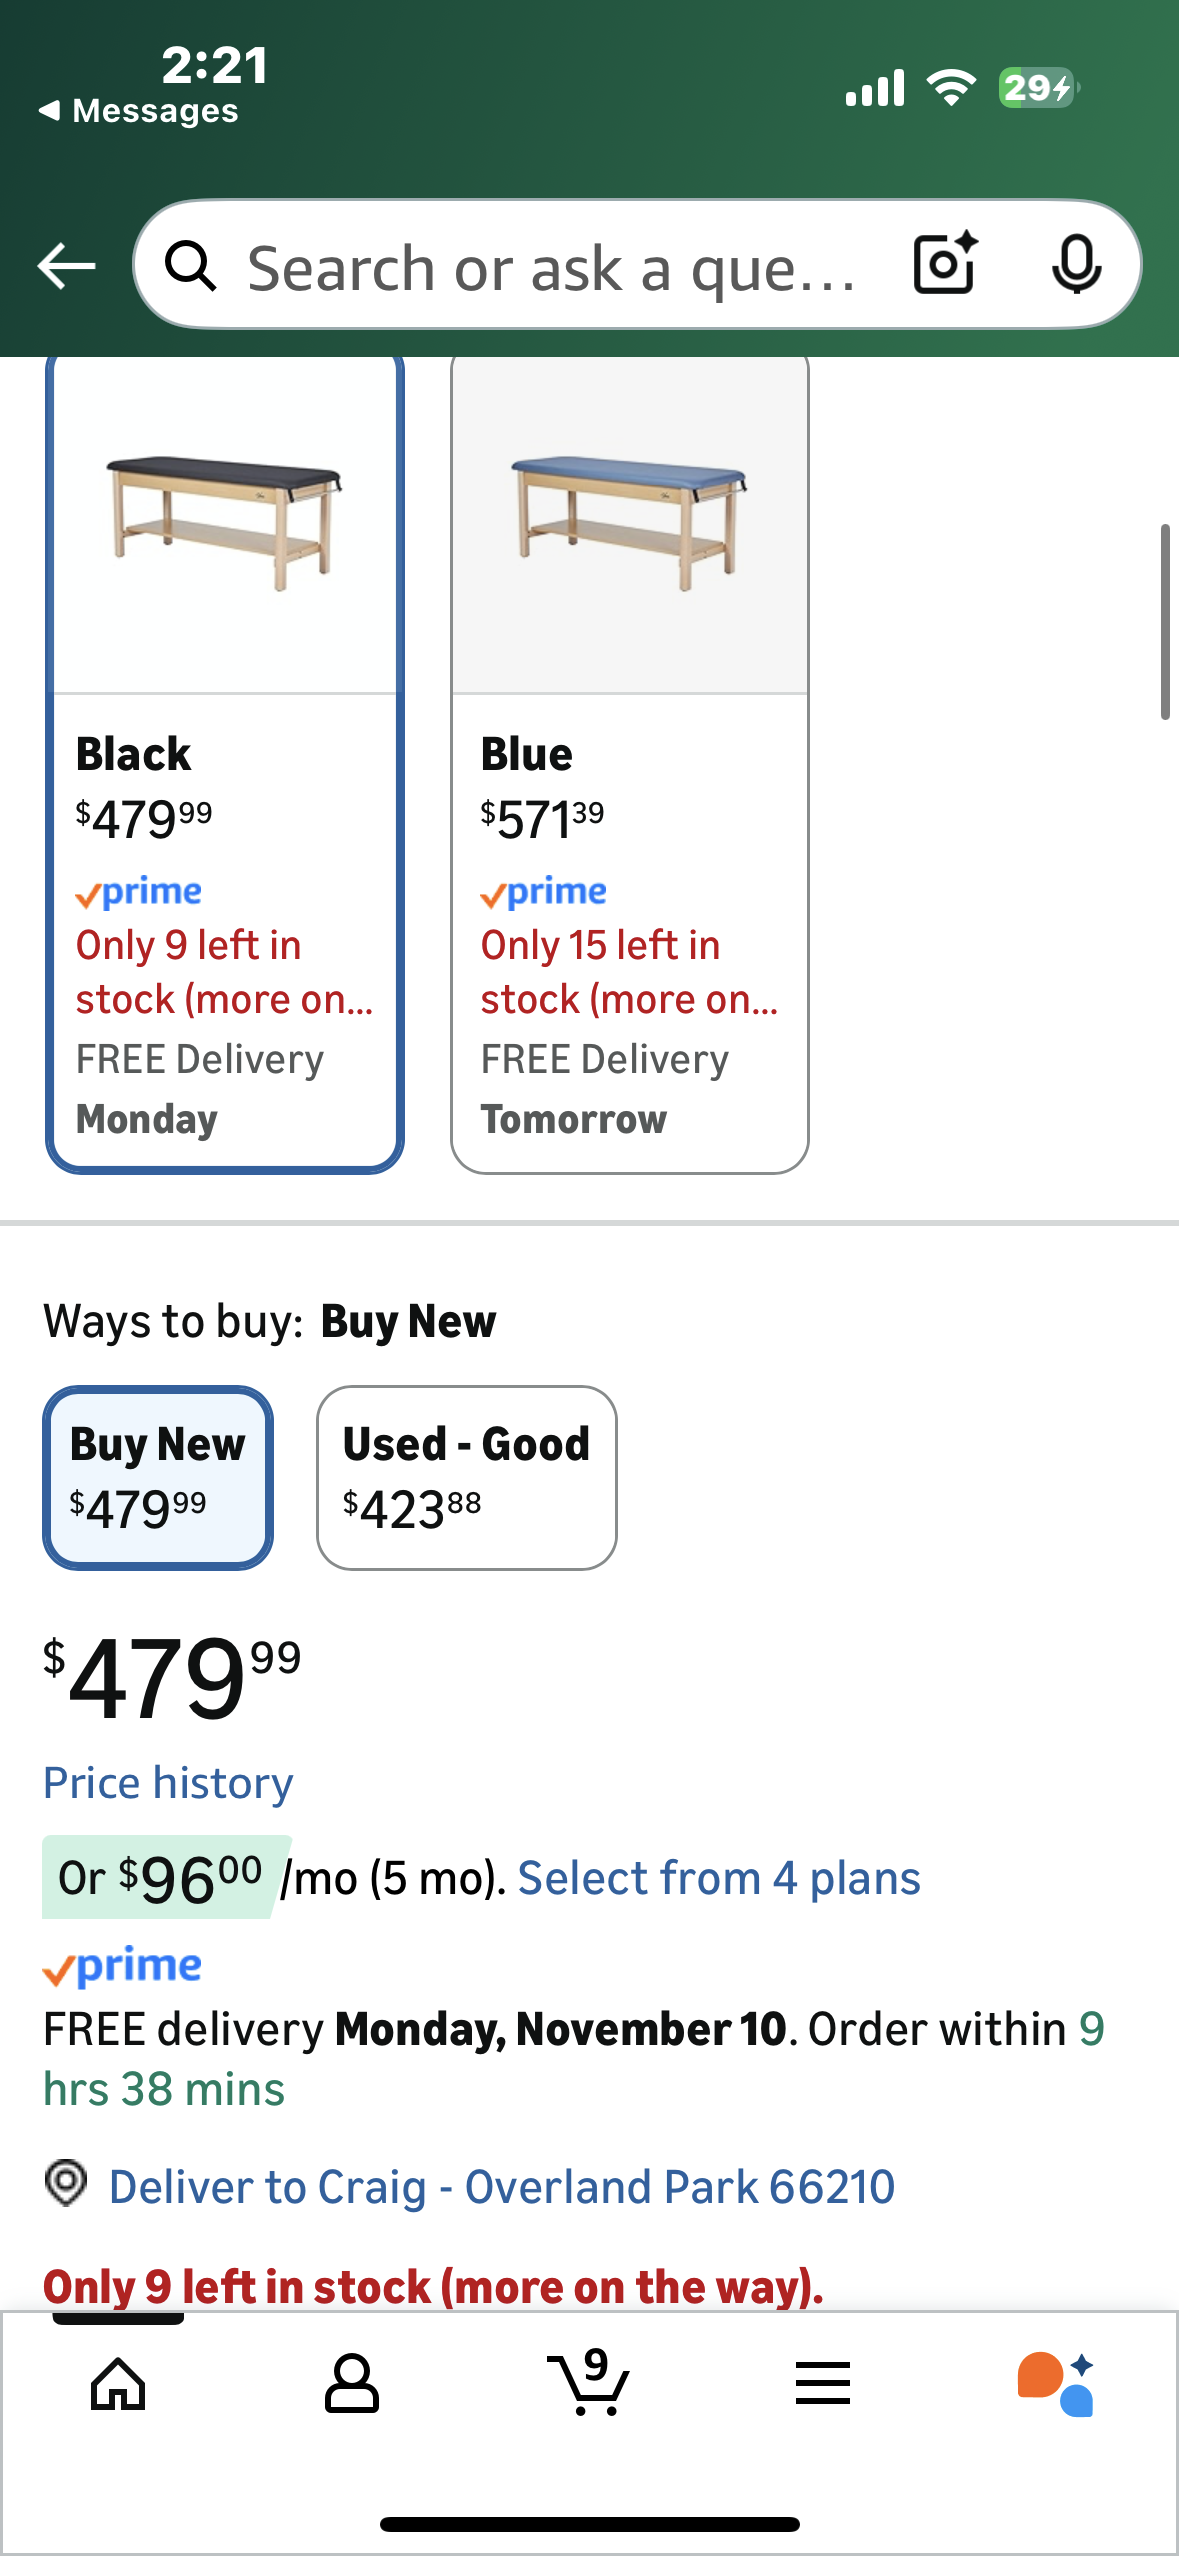Viewport: 1179px width, 2556px height.
Task: Tap location pin delivery icon
Action: click(x=66, y=2183)
